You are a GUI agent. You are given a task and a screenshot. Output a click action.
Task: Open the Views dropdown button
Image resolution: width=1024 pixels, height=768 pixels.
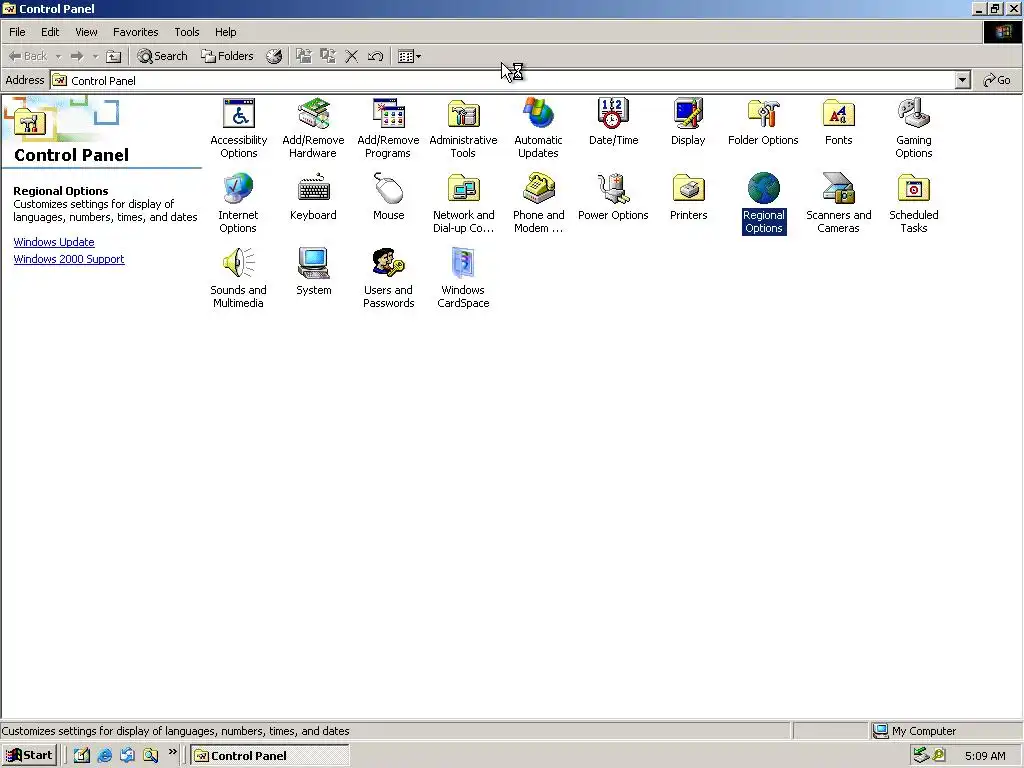pyautogui.click(x=409, y=56)
